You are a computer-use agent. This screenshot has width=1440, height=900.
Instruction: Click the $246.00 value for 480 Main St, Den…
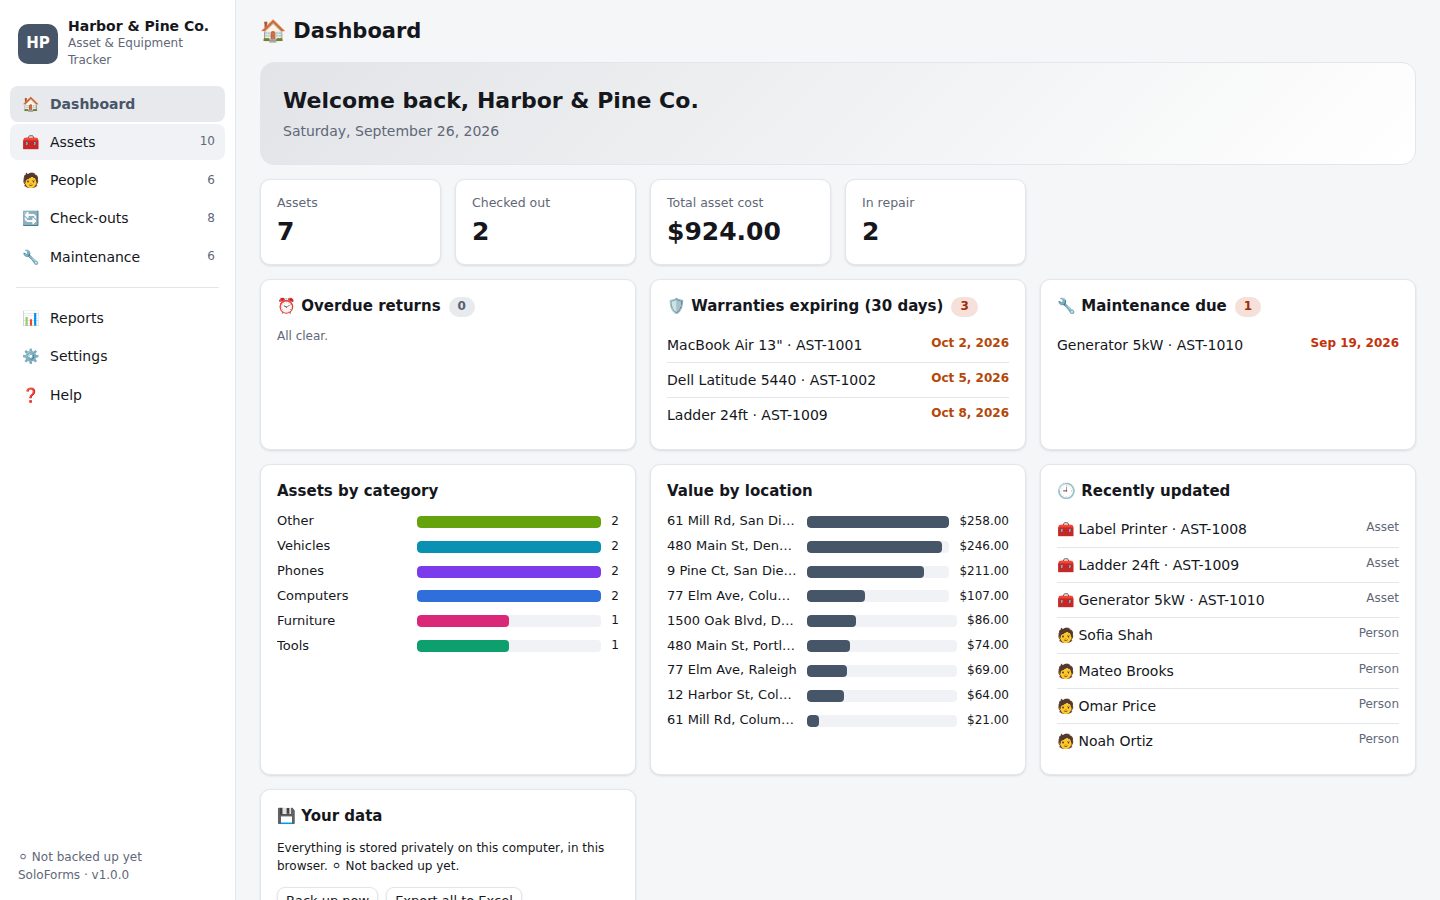(984, 546)
